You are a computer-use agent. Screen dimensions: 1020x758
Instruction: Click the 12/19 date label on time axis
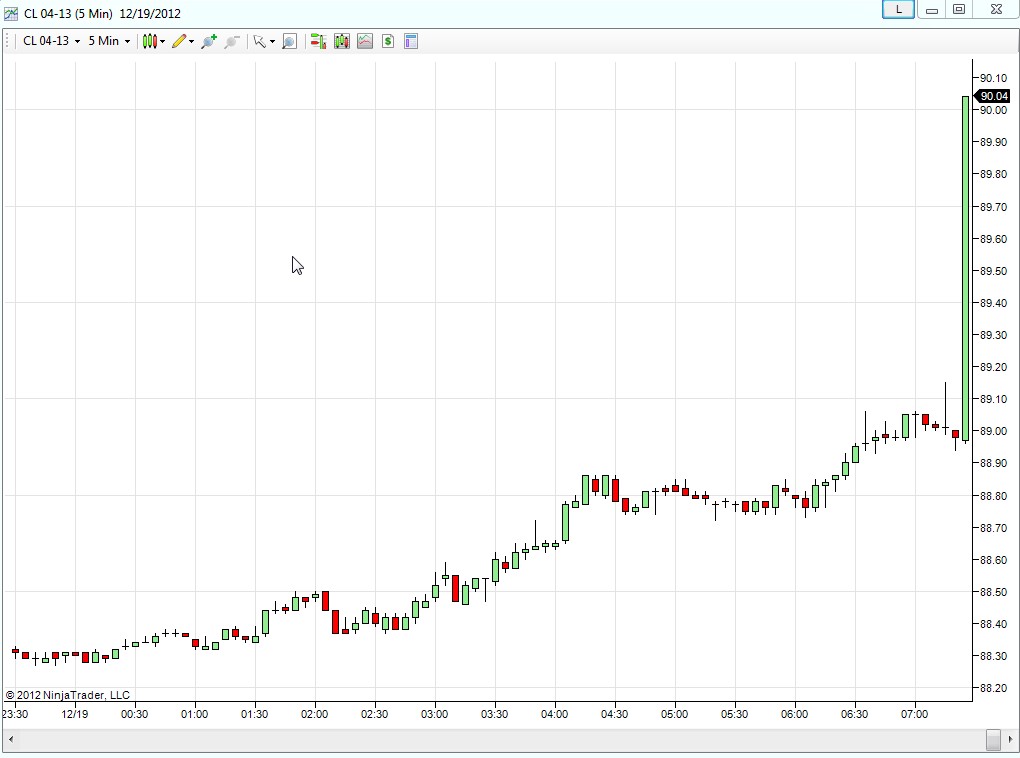pyautogui.click(x=75, y=714)
